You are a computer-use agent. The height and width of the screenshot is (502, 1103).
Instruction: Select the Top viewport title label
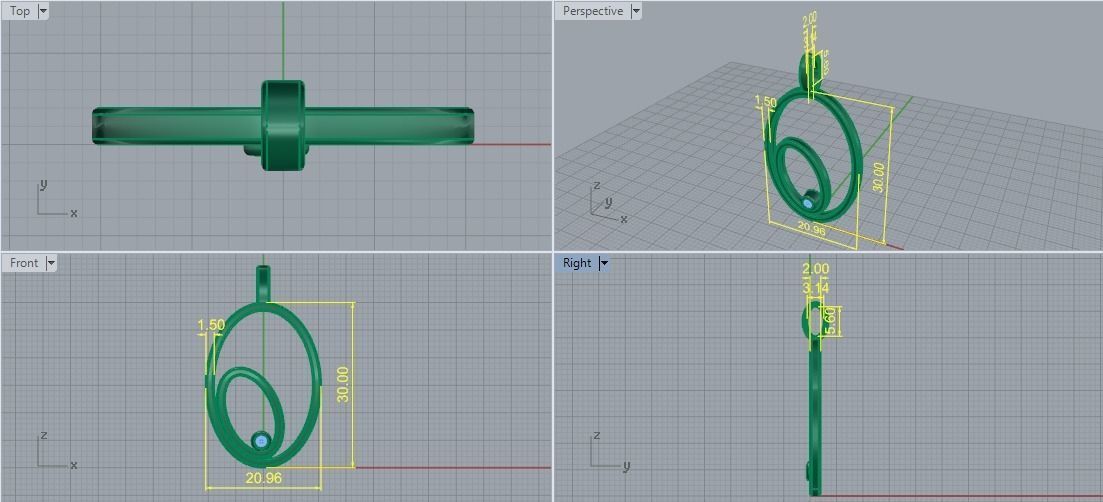click(x=20, y=11)
